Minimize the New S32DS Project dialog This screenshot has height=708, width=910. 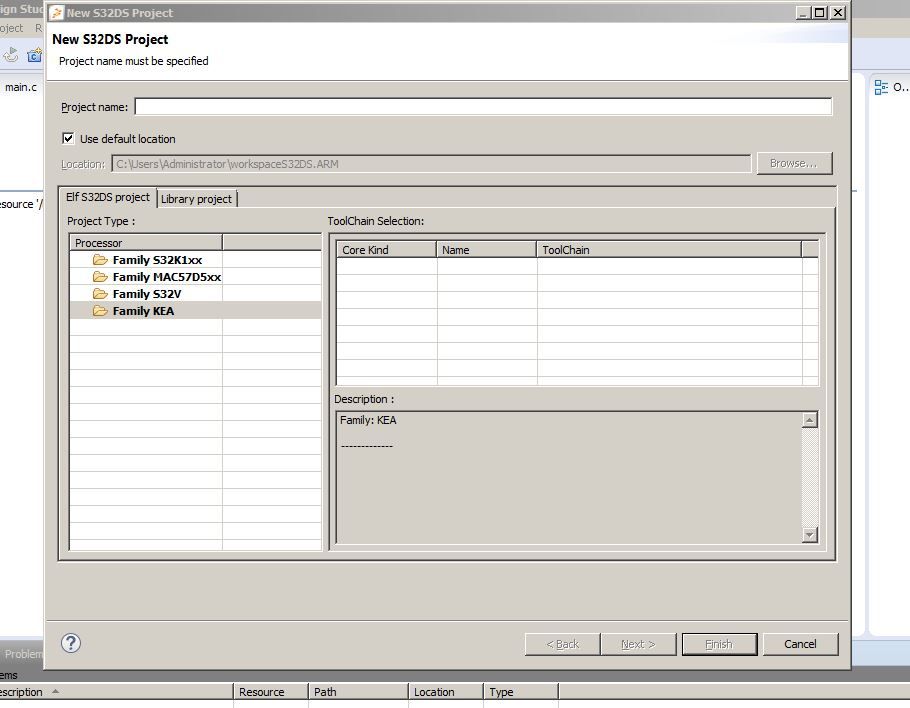pos(803,13)
